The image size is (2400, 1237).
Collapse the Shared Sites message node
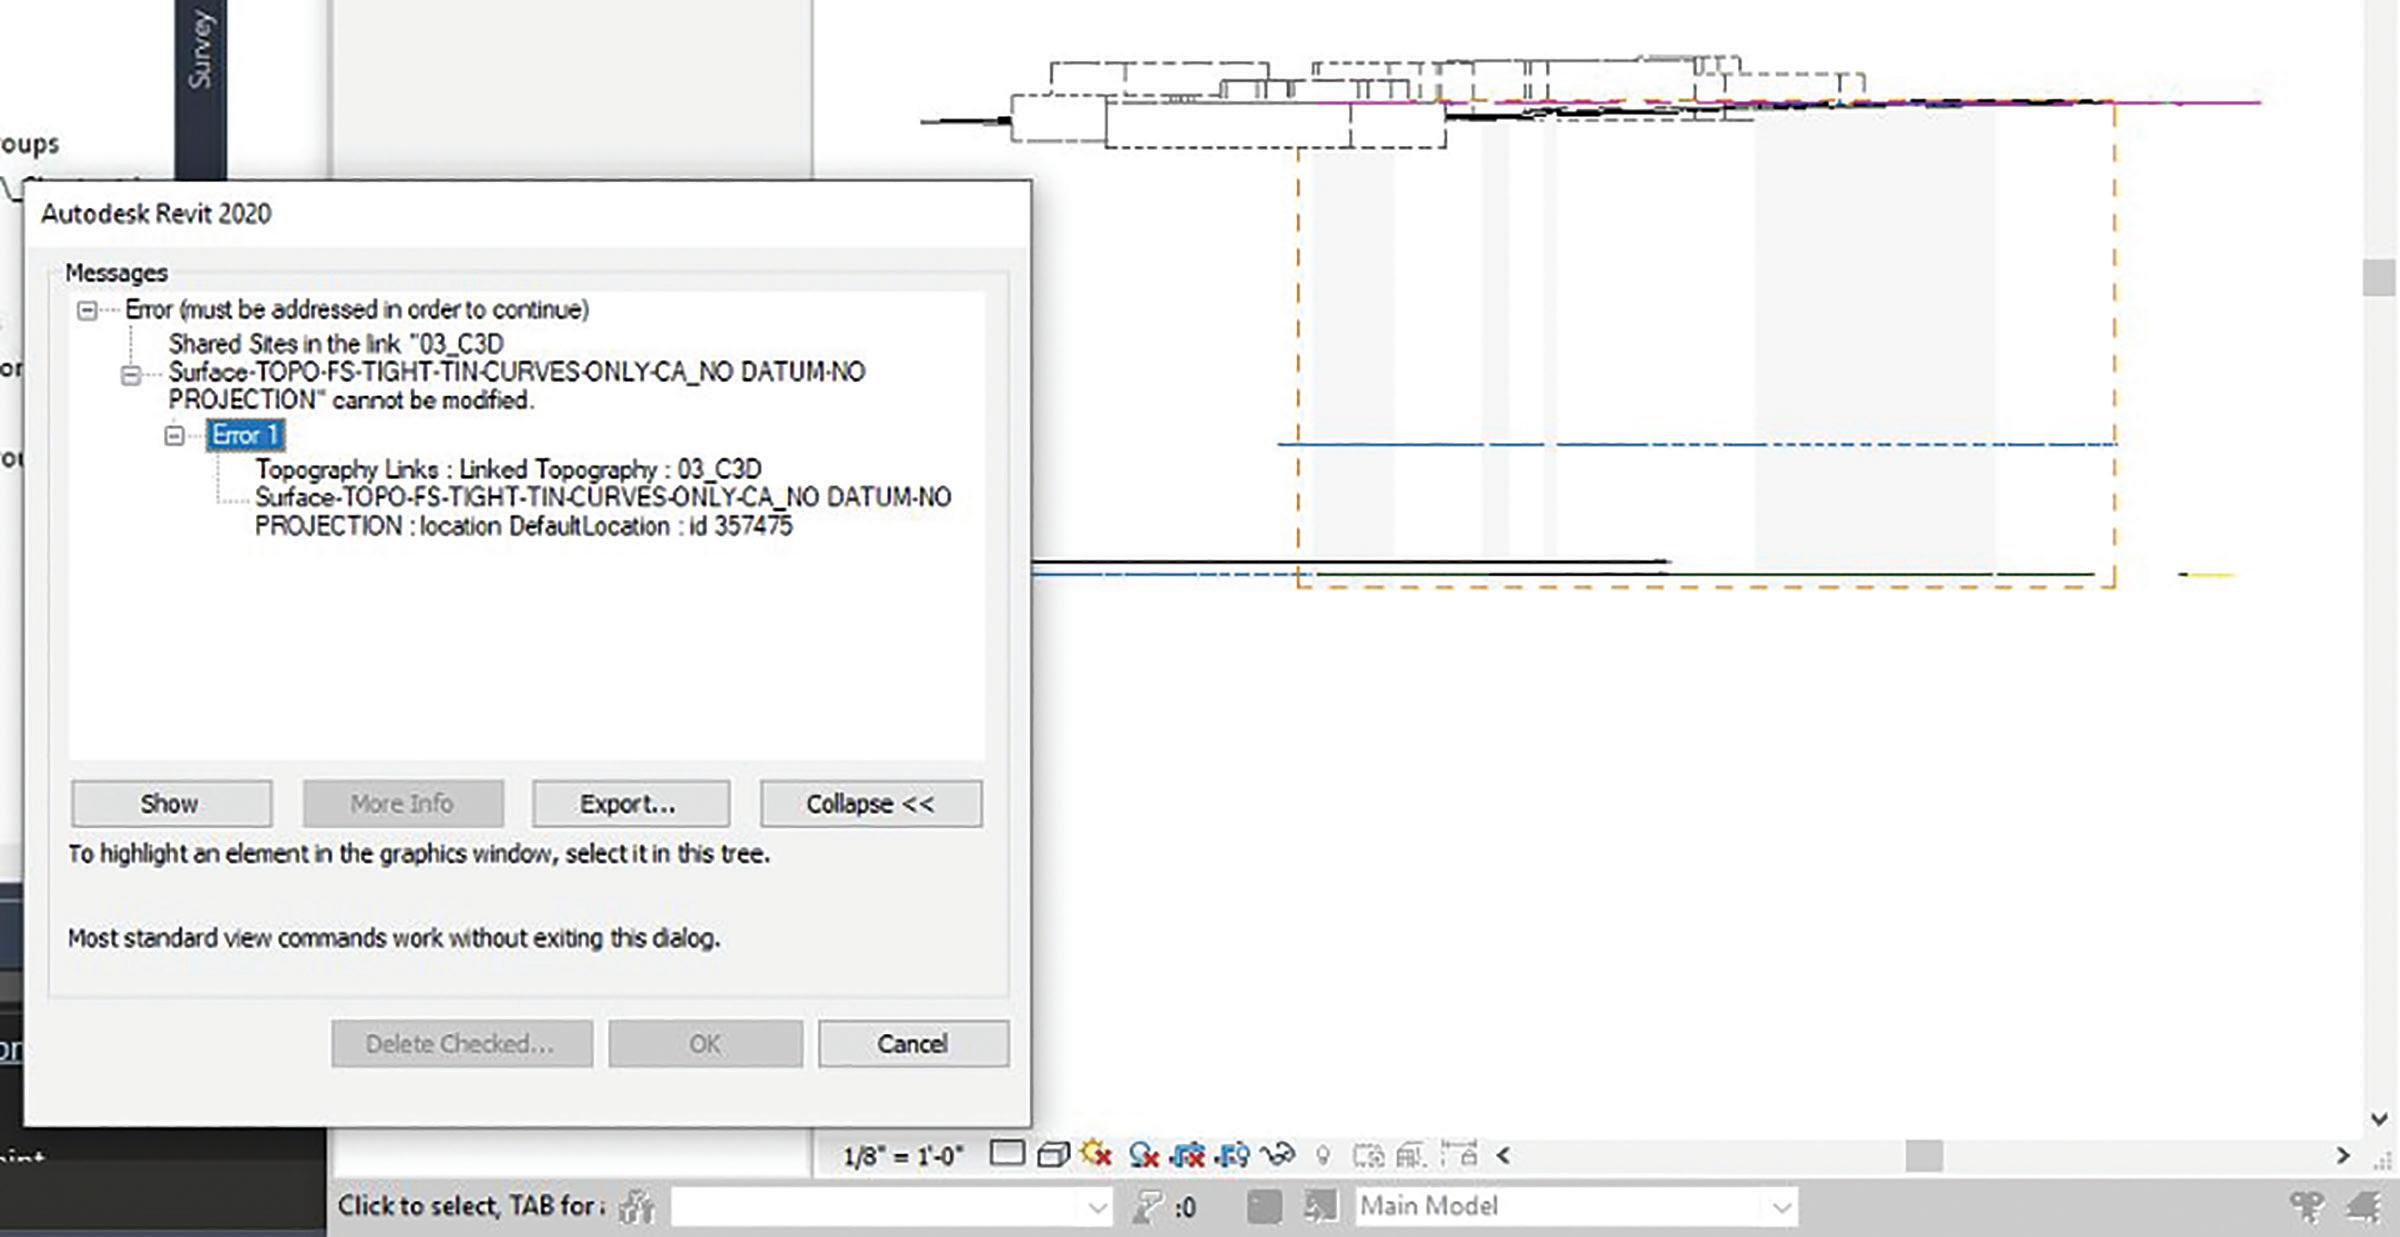click(131, 375)
